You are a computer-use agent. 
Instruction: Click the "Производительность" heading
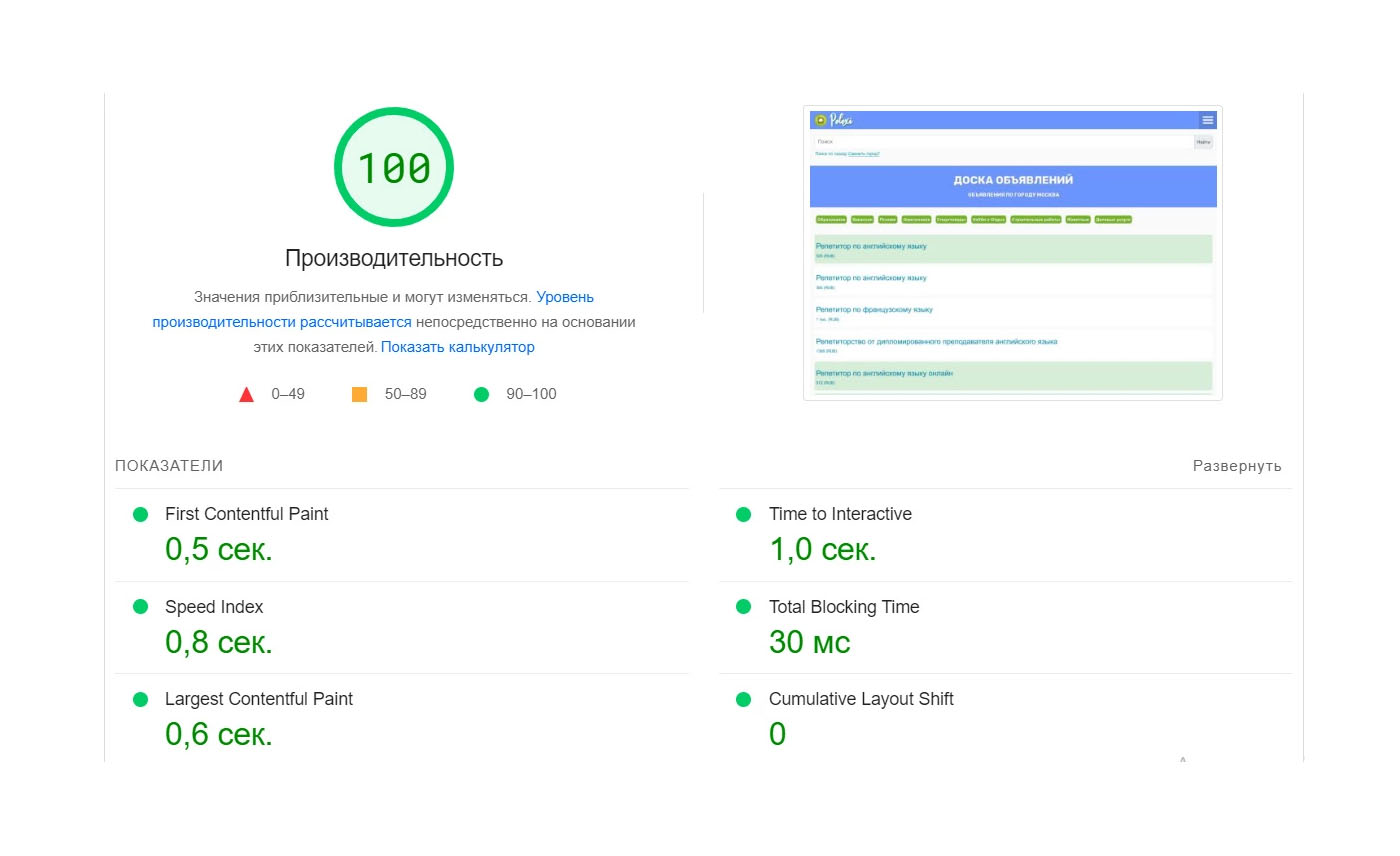pyautogui.click(x=394, y=258)
